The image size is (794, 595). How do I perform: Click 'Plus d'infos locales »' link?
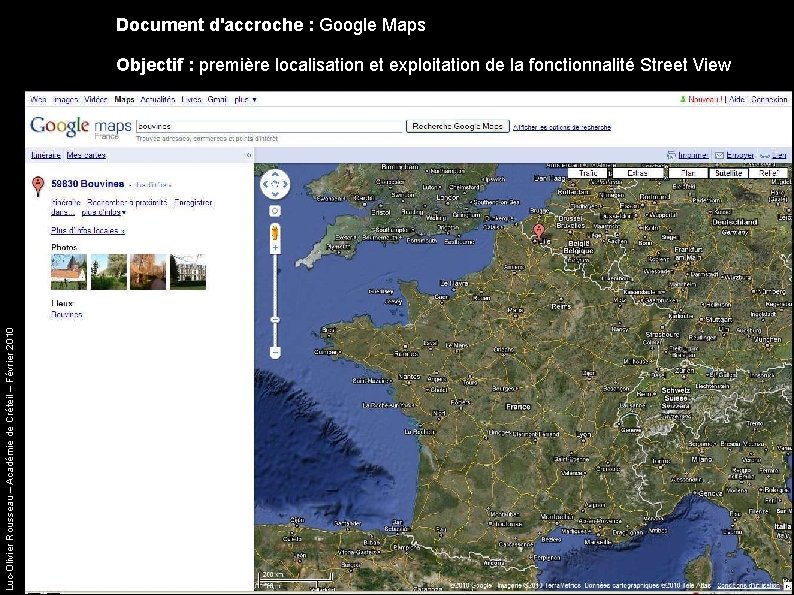click(x=88, y=230)
